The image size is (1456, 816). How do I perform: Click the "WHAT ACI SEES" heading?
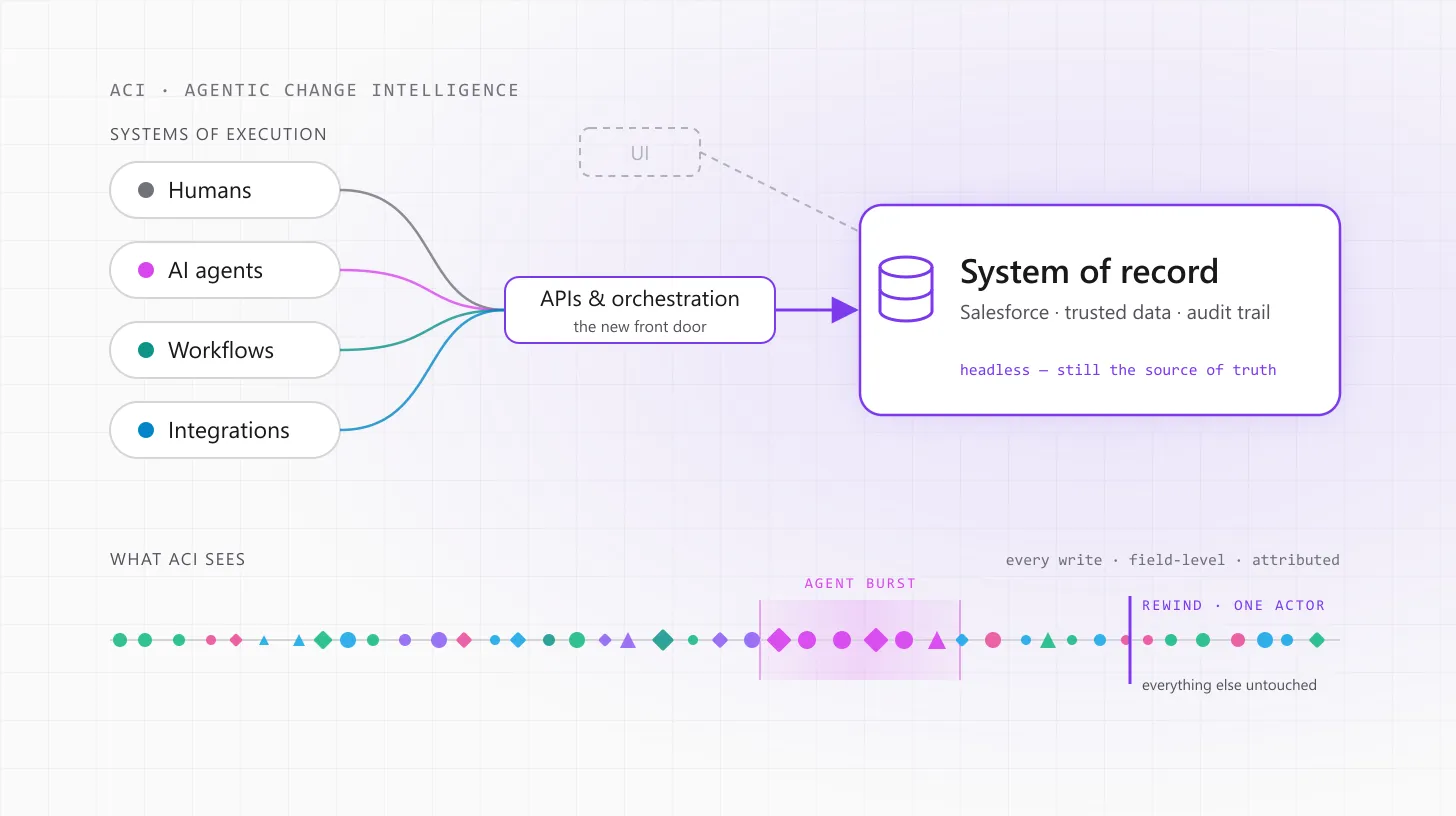pos(178,559)
